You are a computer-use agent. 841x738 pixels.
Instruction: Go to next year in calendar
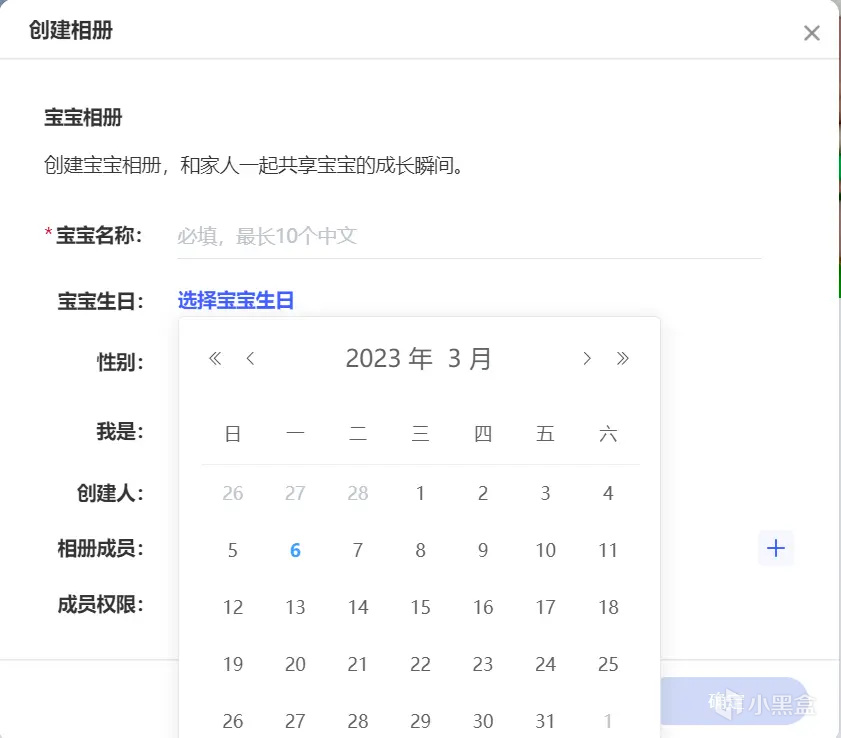[622, 358]
